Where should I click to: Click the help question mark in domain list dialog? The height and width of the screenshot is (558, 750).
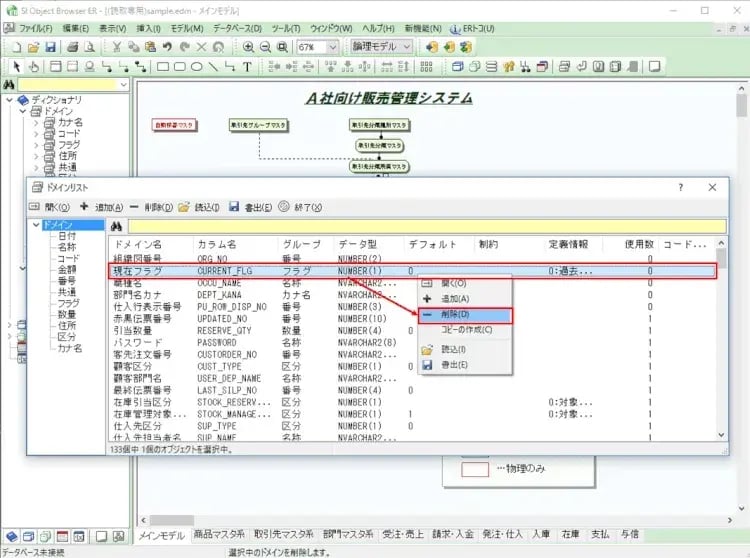point(681,187)
